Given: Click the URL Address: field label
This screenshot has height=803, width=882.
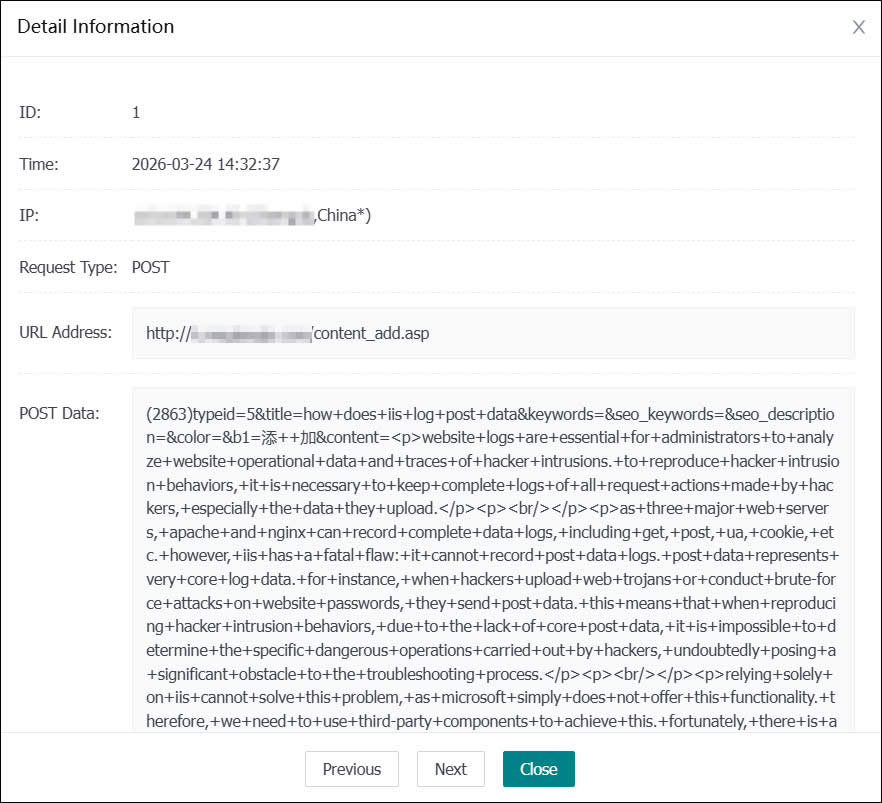Looking at the screenshot, I should pyautogui.click(x=66, y=333).
